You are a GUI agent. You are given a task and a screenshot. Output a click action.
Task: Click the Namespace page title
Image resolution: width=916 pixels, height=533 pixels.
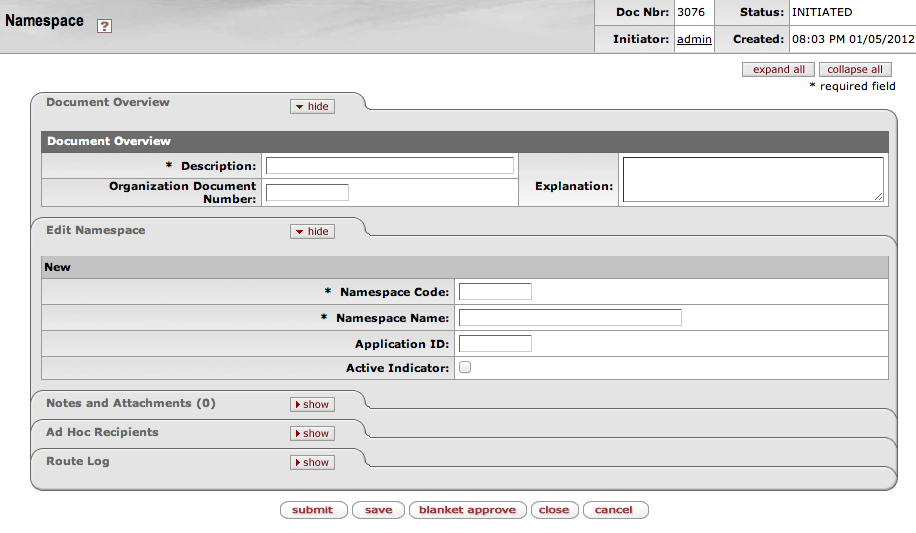(44, 21)
